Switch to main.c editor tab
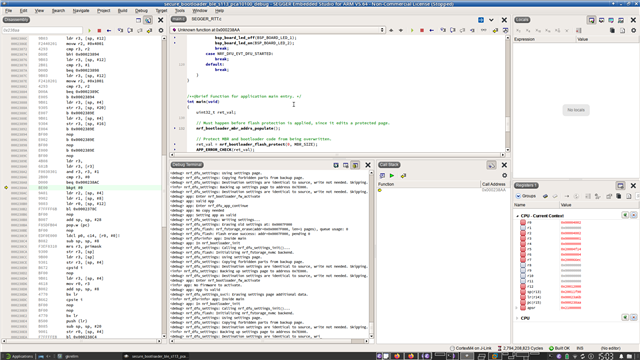 coord(178,19)
